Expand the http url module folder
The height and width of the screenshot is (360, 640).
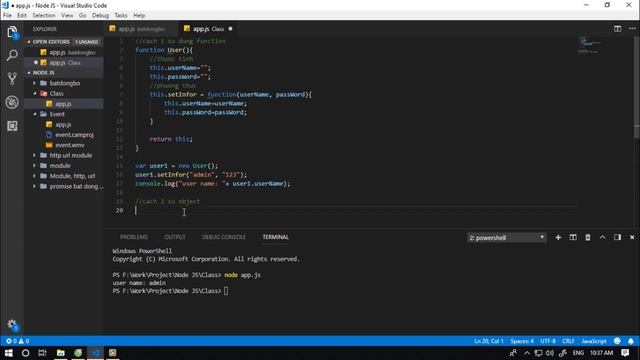click(71, 155)
